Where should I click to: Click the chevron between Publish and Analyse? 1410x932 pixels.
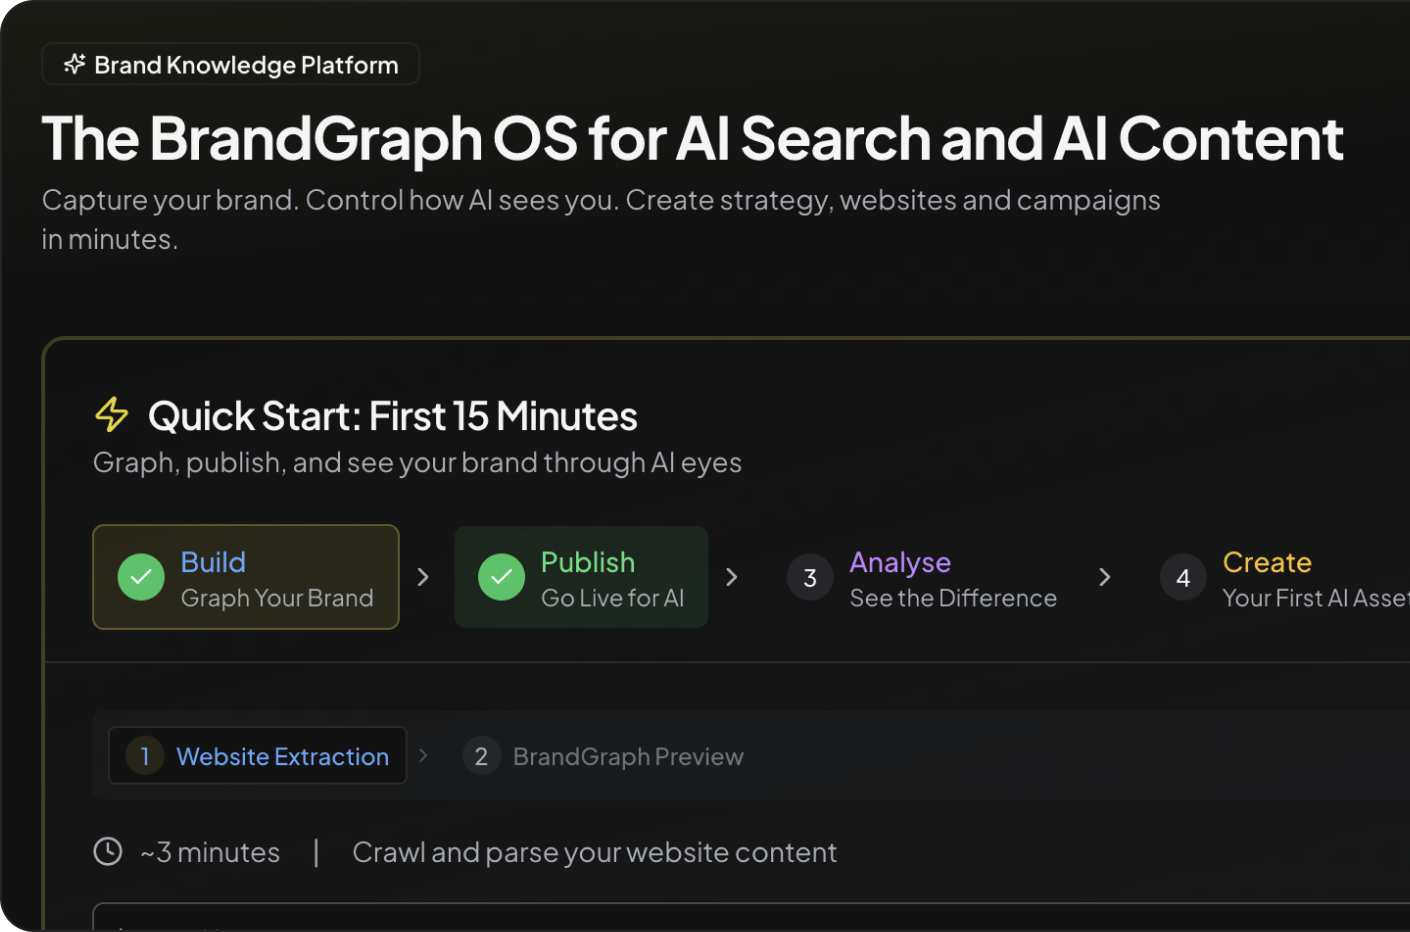coord(732,577)
